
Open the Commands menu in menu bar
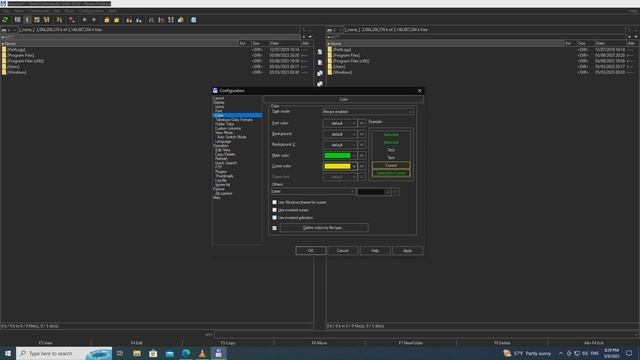(x=39, y=11)
